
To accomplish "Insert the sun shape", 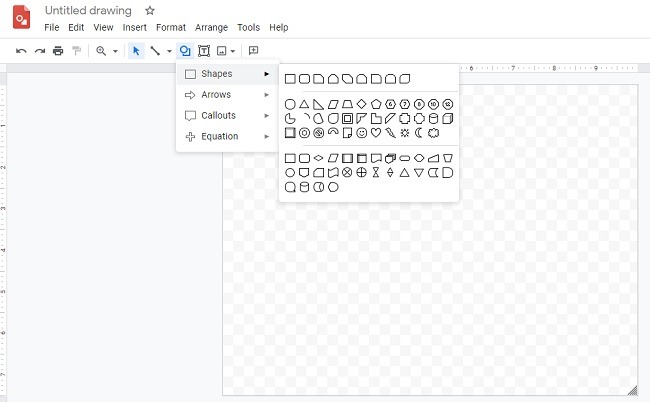I will click(x=405, y=133).
